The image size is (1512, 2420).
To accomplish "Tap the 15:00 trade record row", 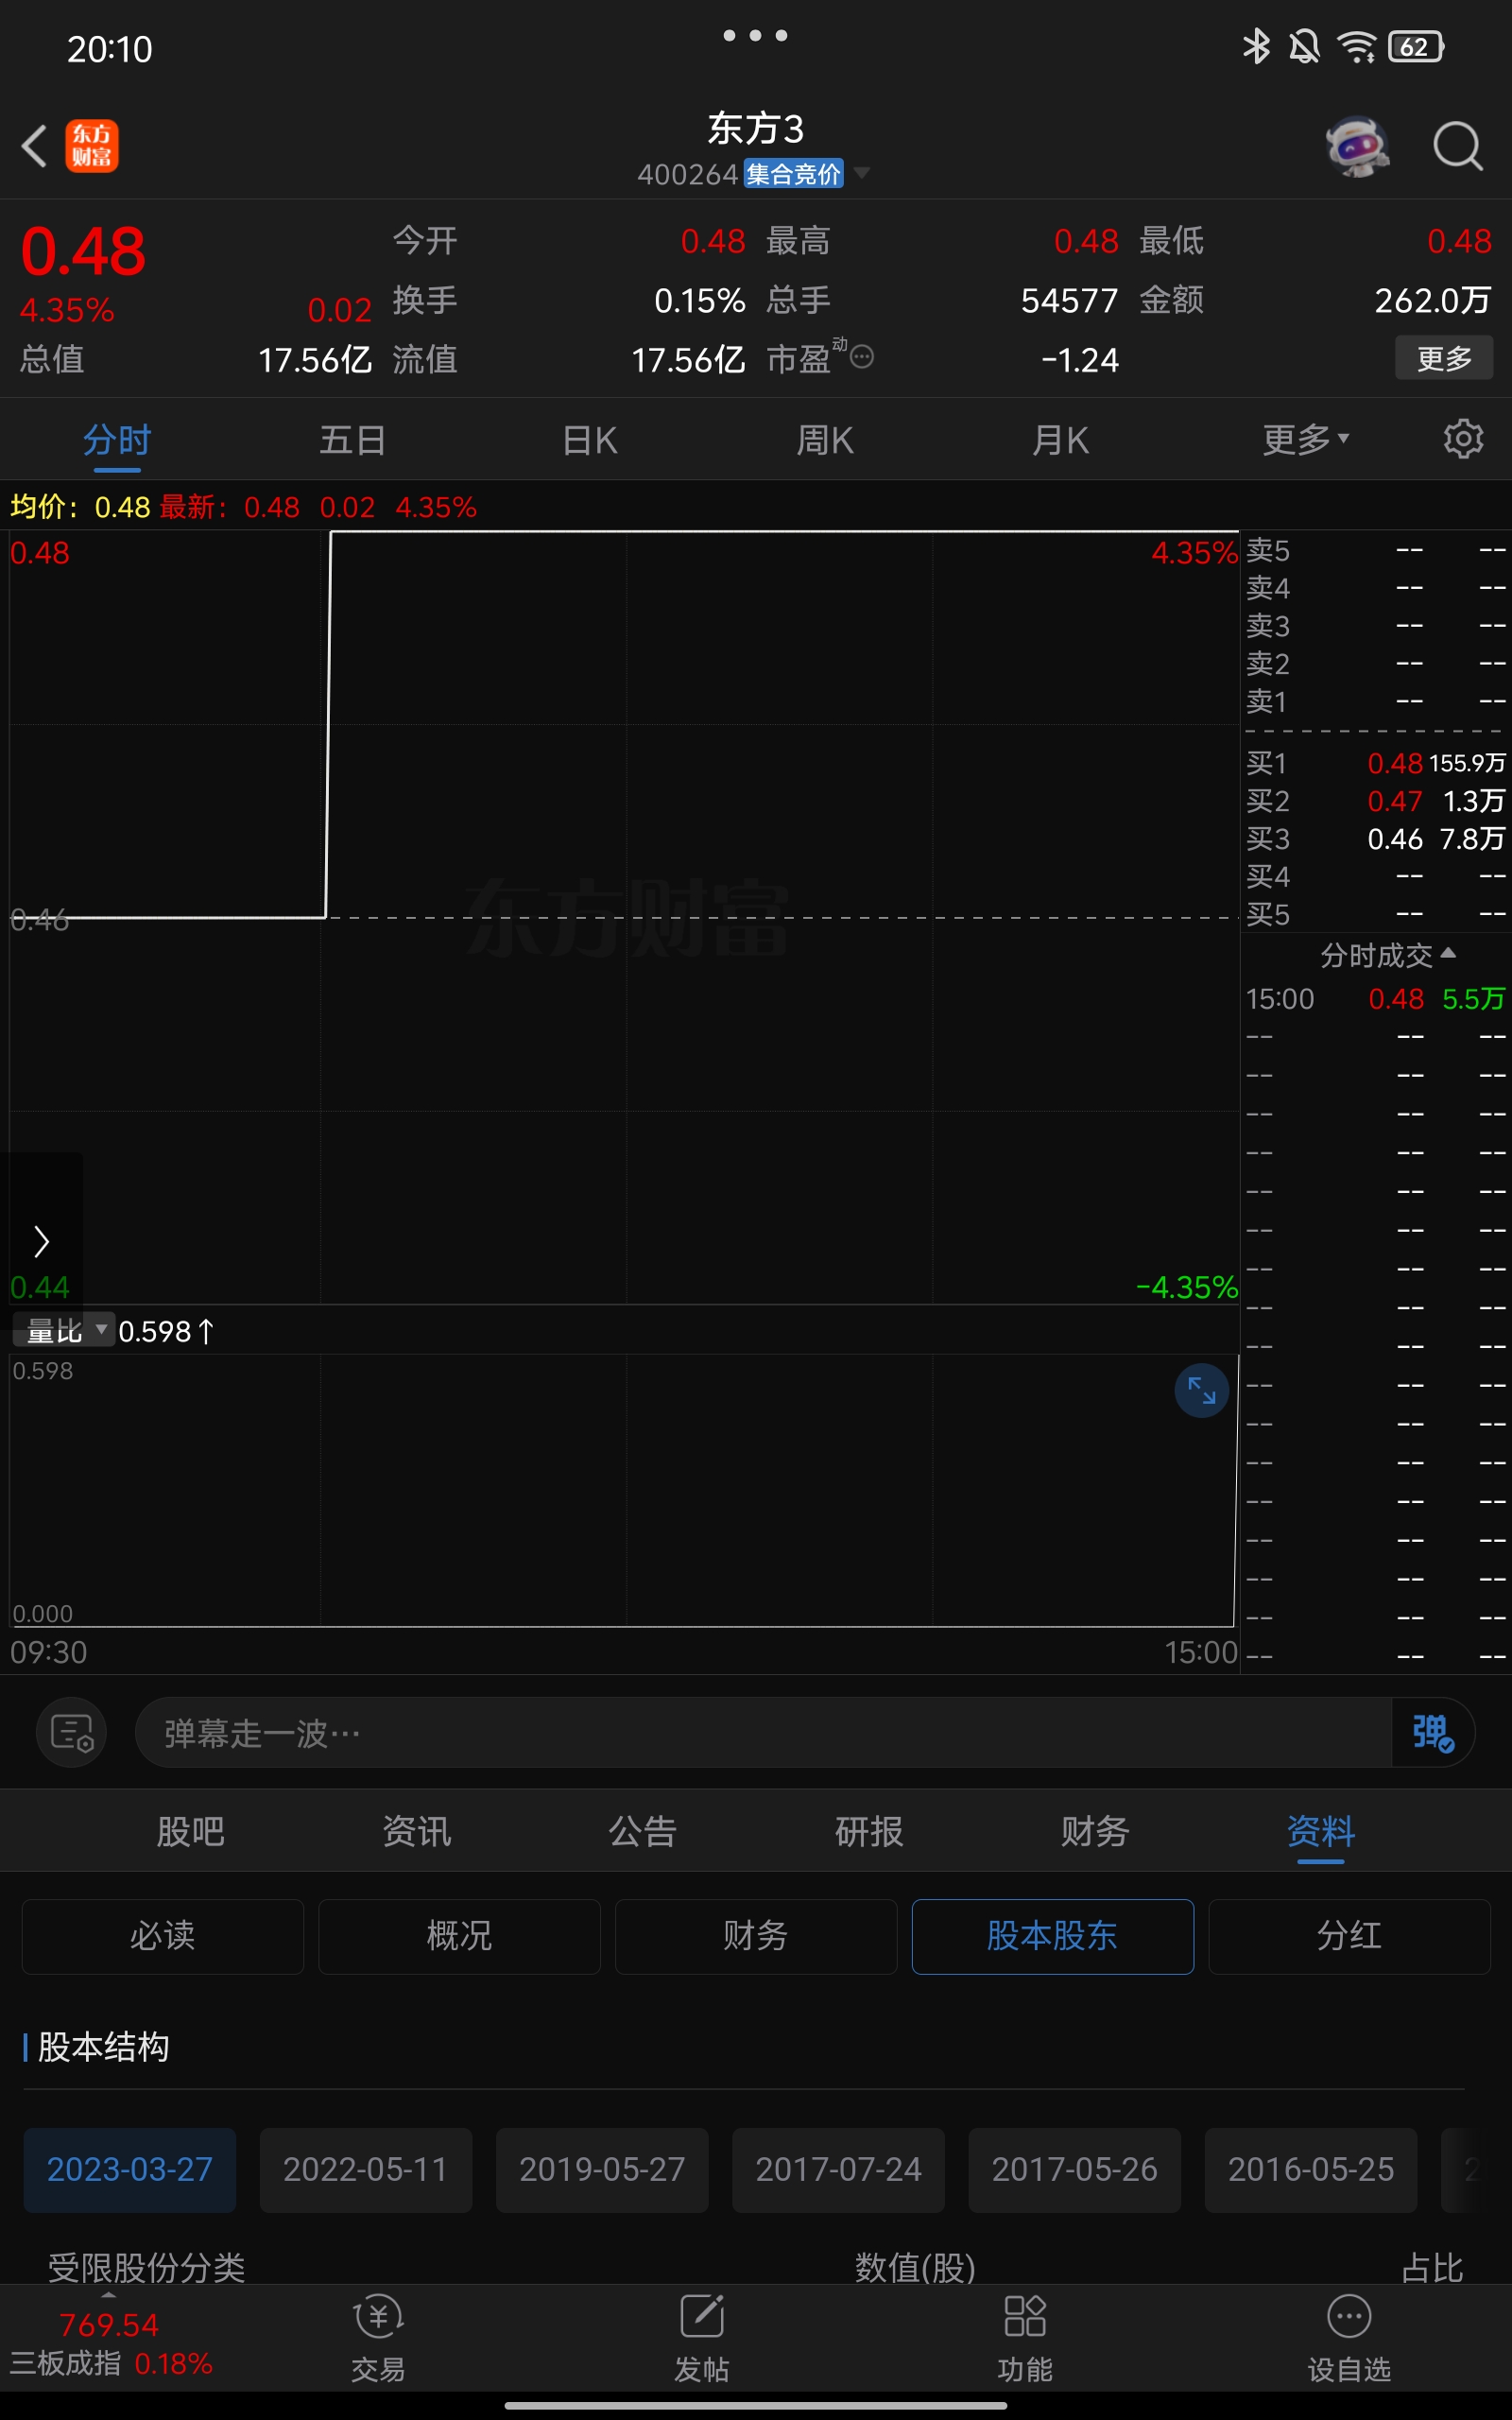I will (1375, 998).
